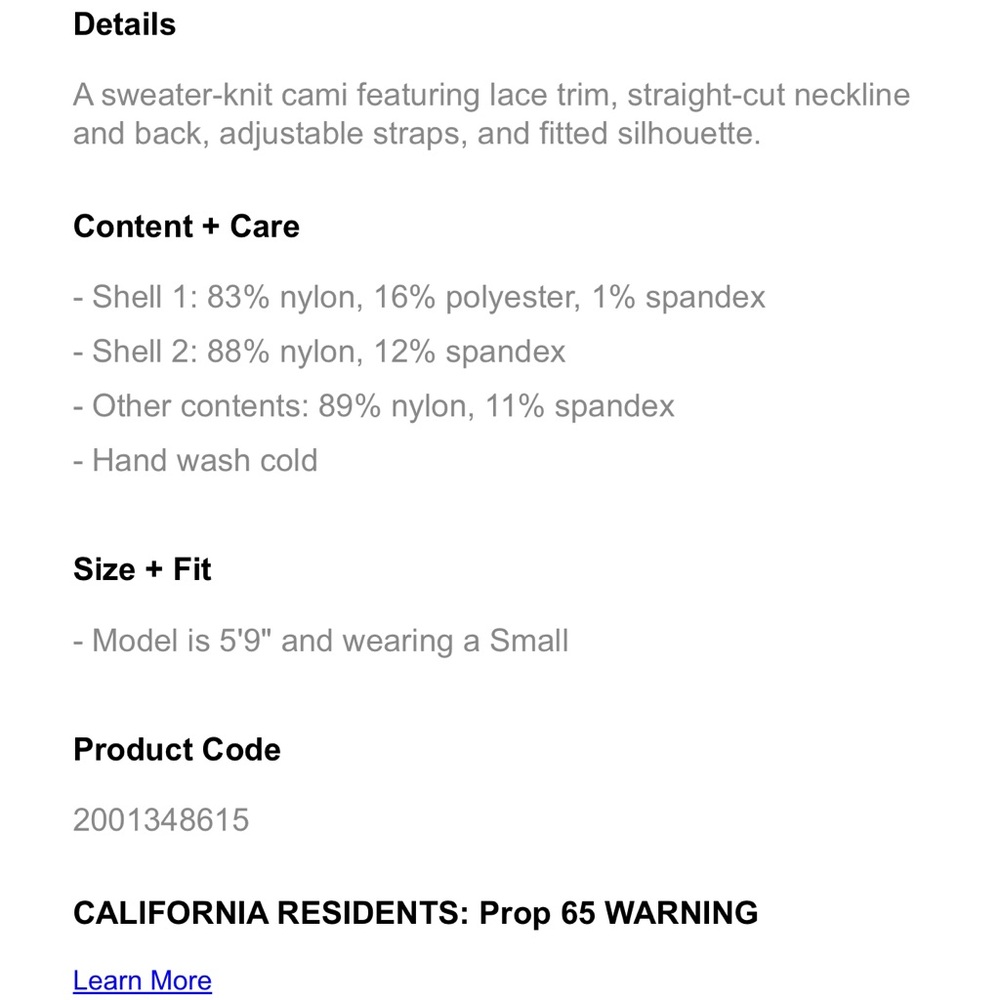
Task: Click the Size + Fit heading
Action: 142,569
